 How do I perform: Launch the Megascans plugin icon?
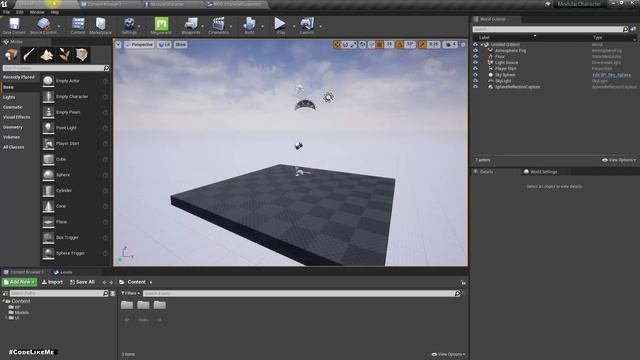click(161, 25)
